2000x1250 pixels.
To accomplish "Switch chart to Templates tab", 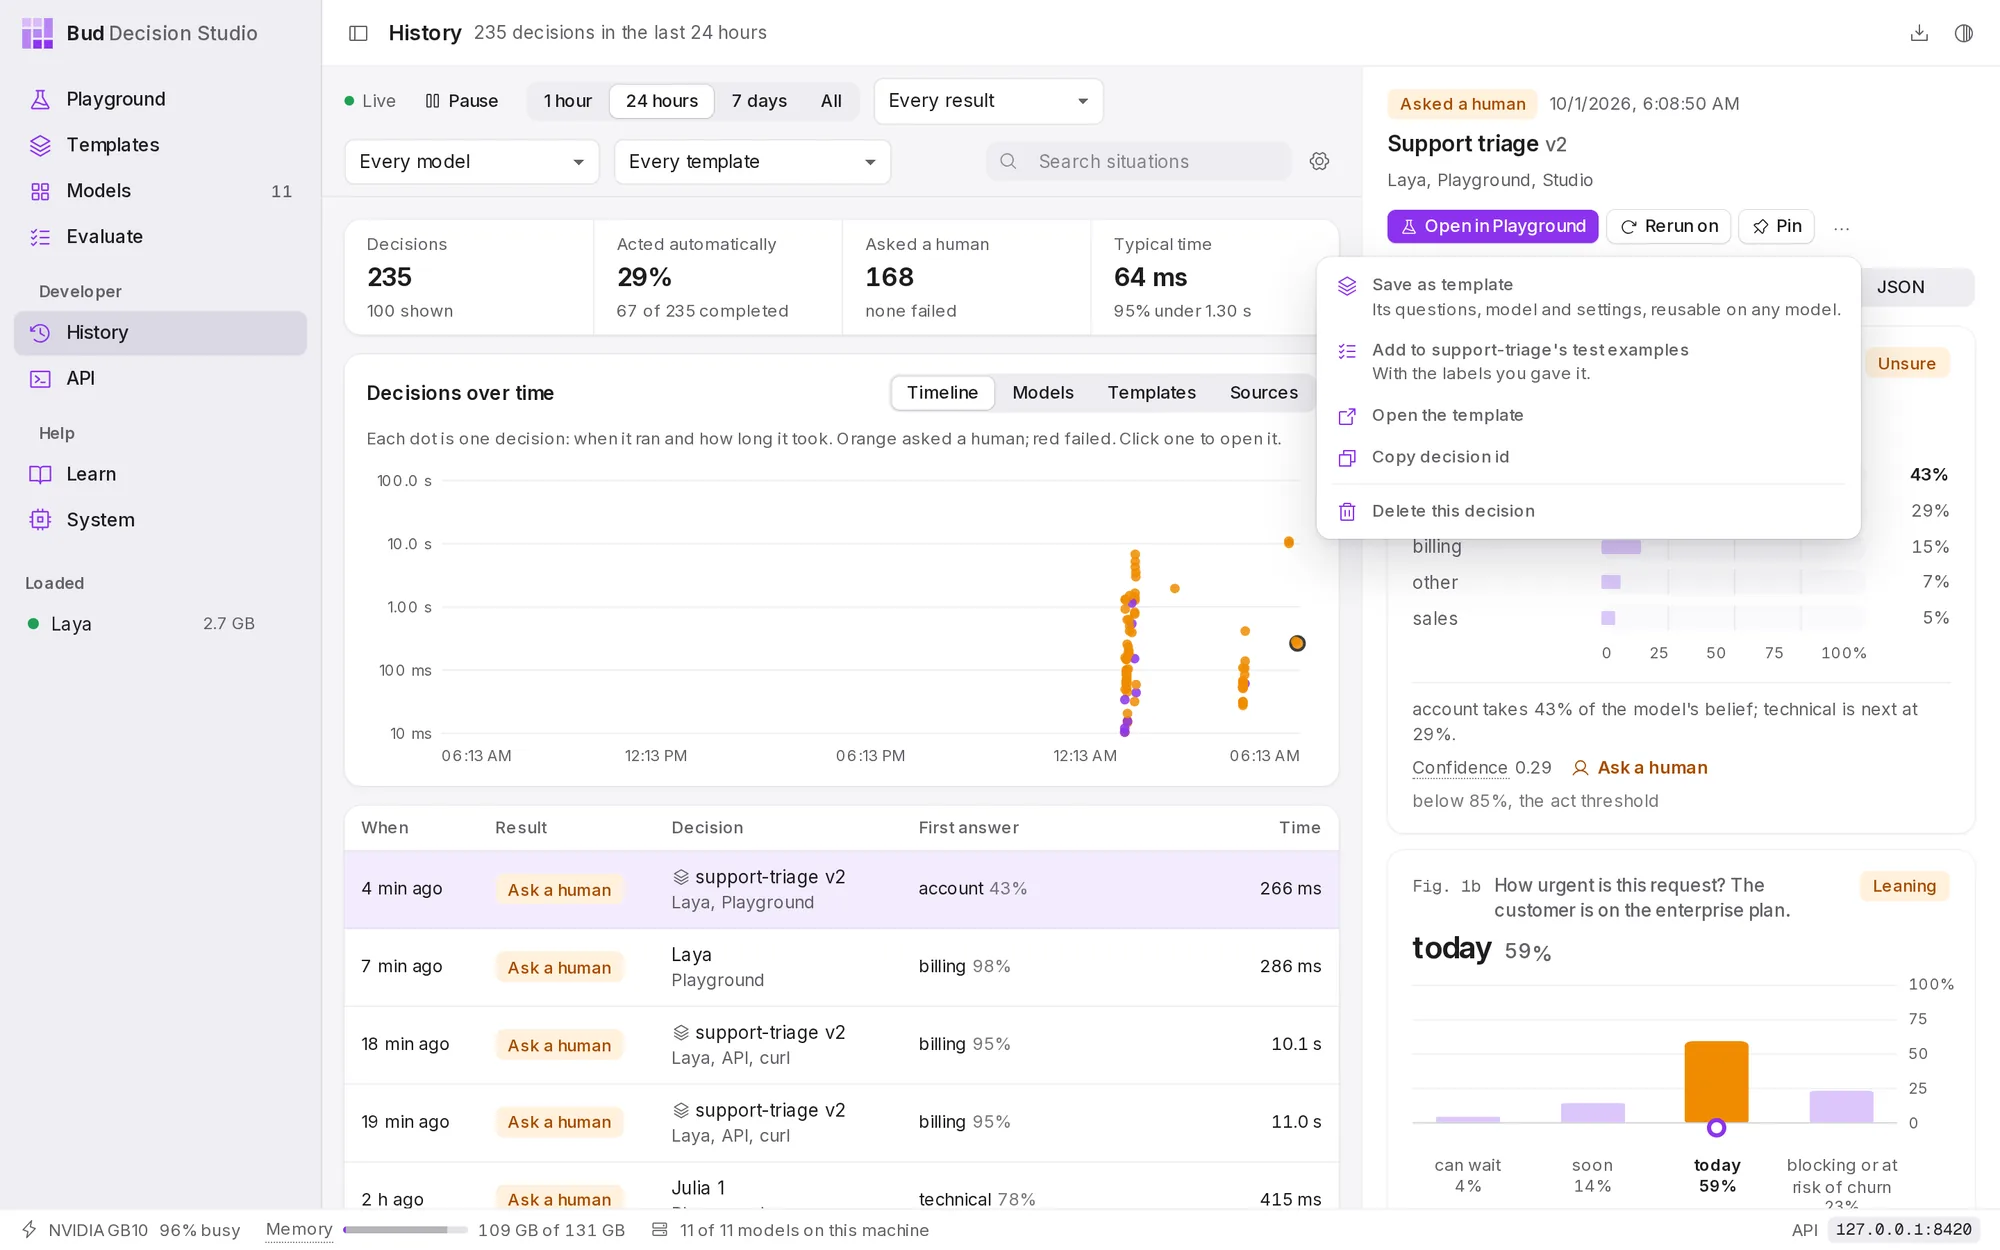I will click(1151, 393).
